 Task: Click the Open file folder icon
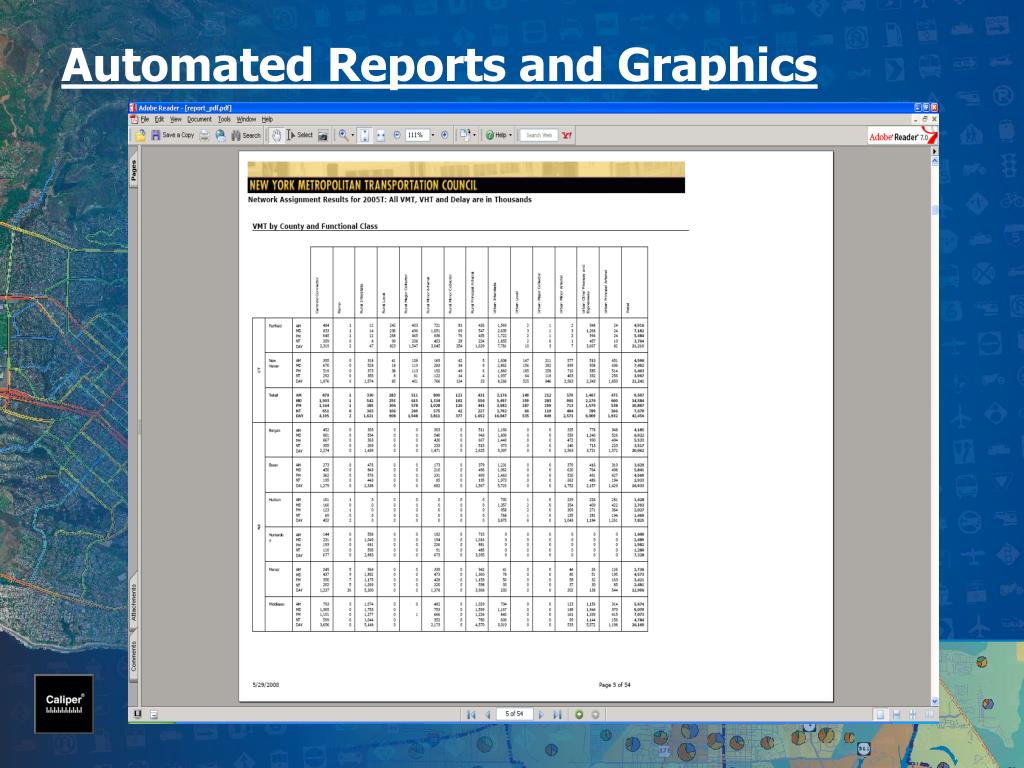[x=140, y=135]
